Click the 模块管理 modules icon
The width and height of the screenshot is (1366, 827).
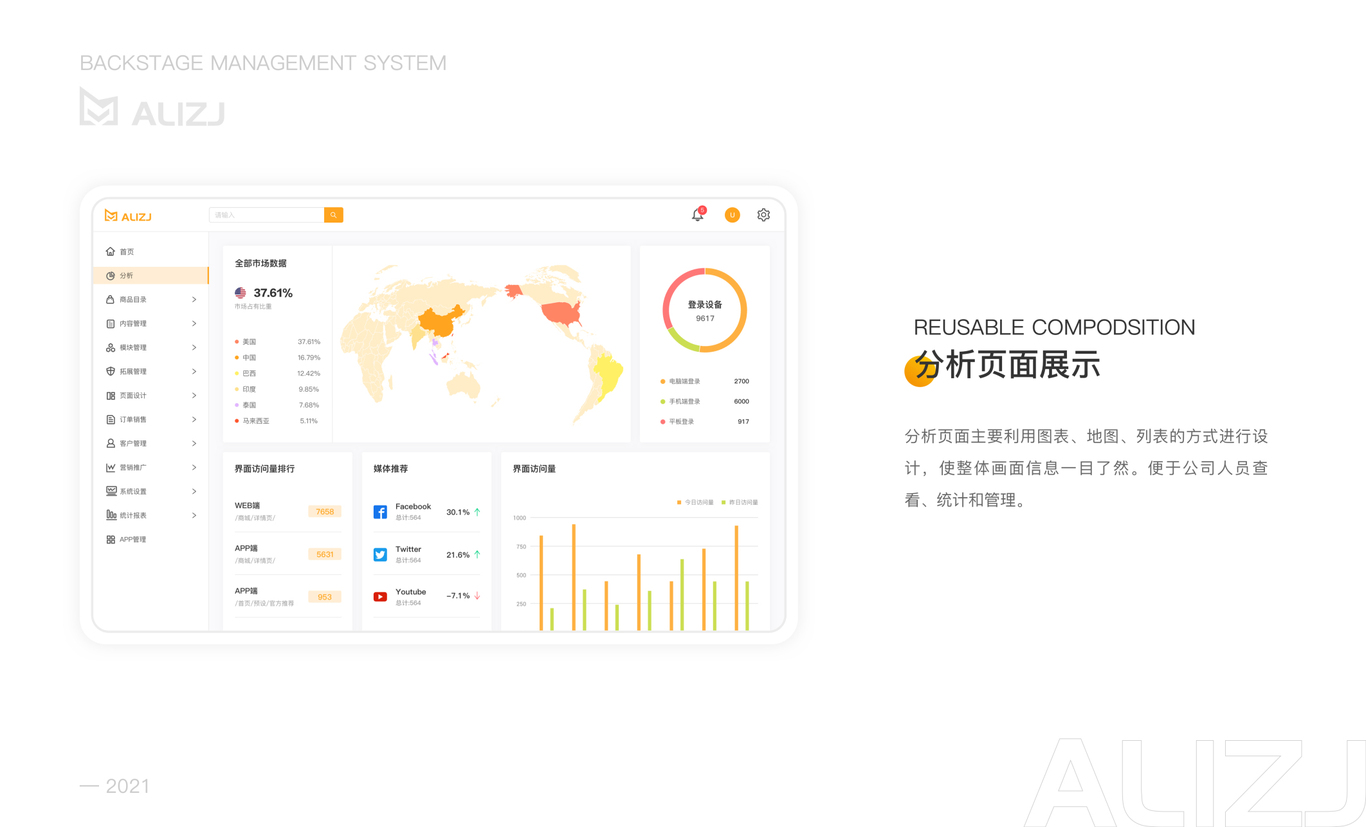pyautogui.click(x=110, y=347)
